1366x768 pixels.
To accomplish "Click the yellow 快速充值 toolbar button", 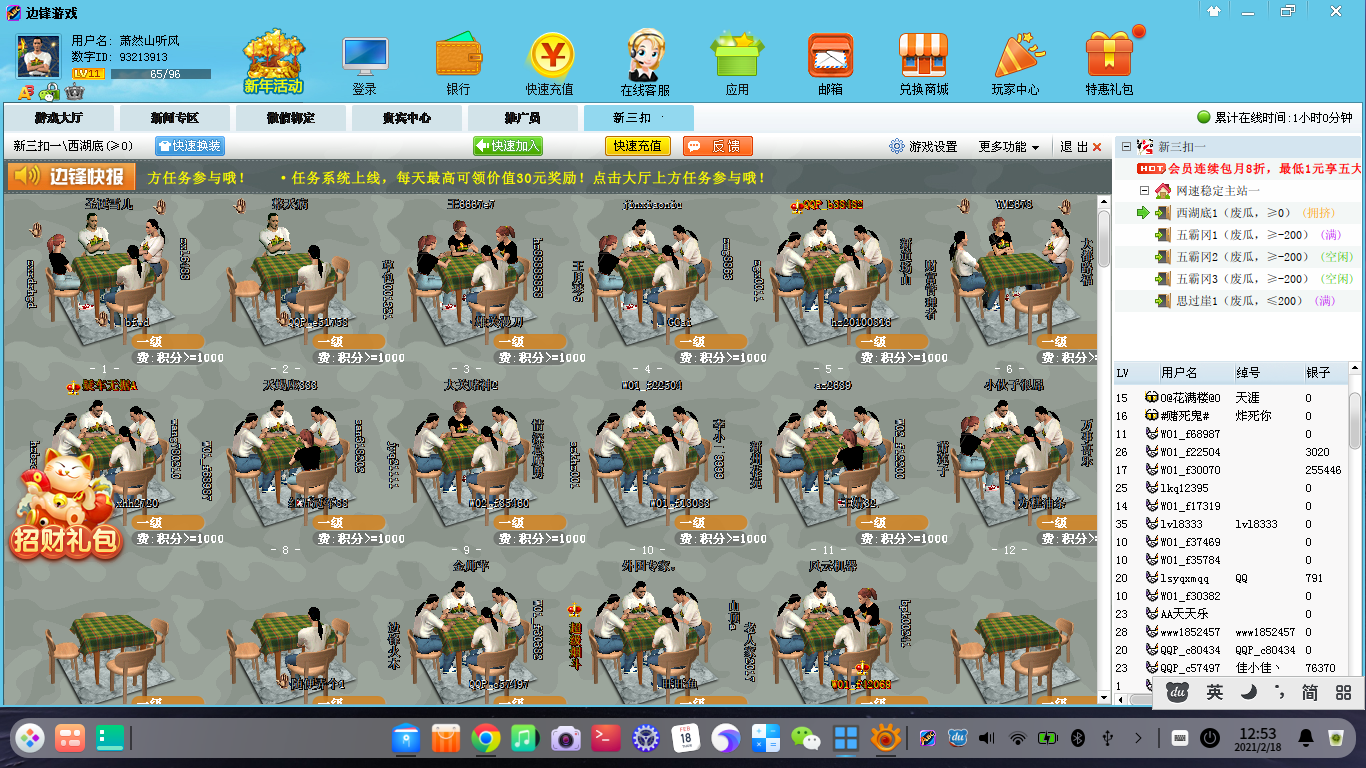I will pyautogui.click(x=638, y=146).
